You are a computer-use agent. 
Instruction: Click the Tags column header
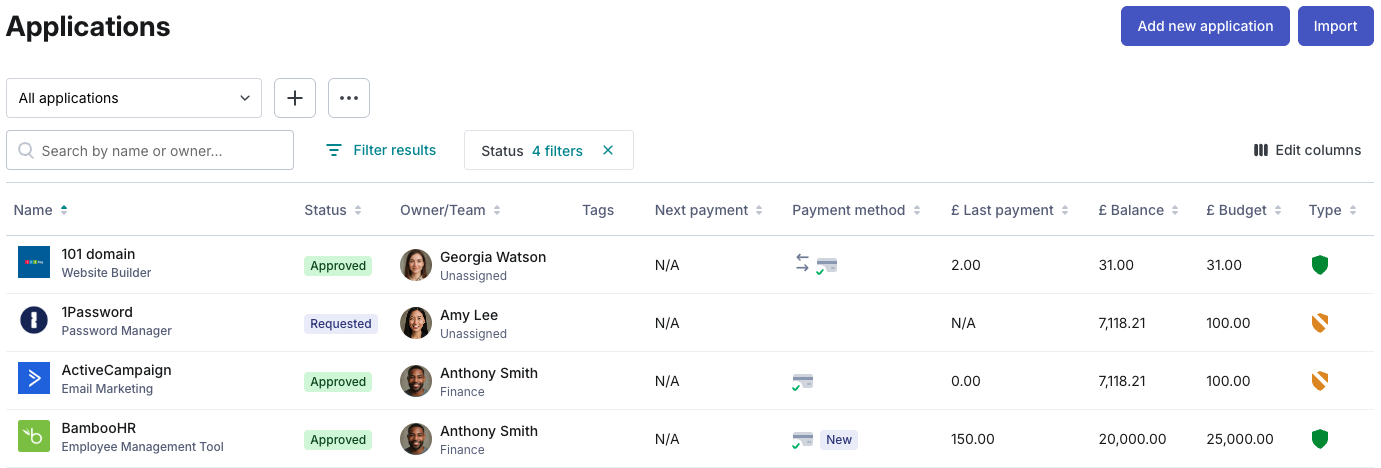point(598,210)
